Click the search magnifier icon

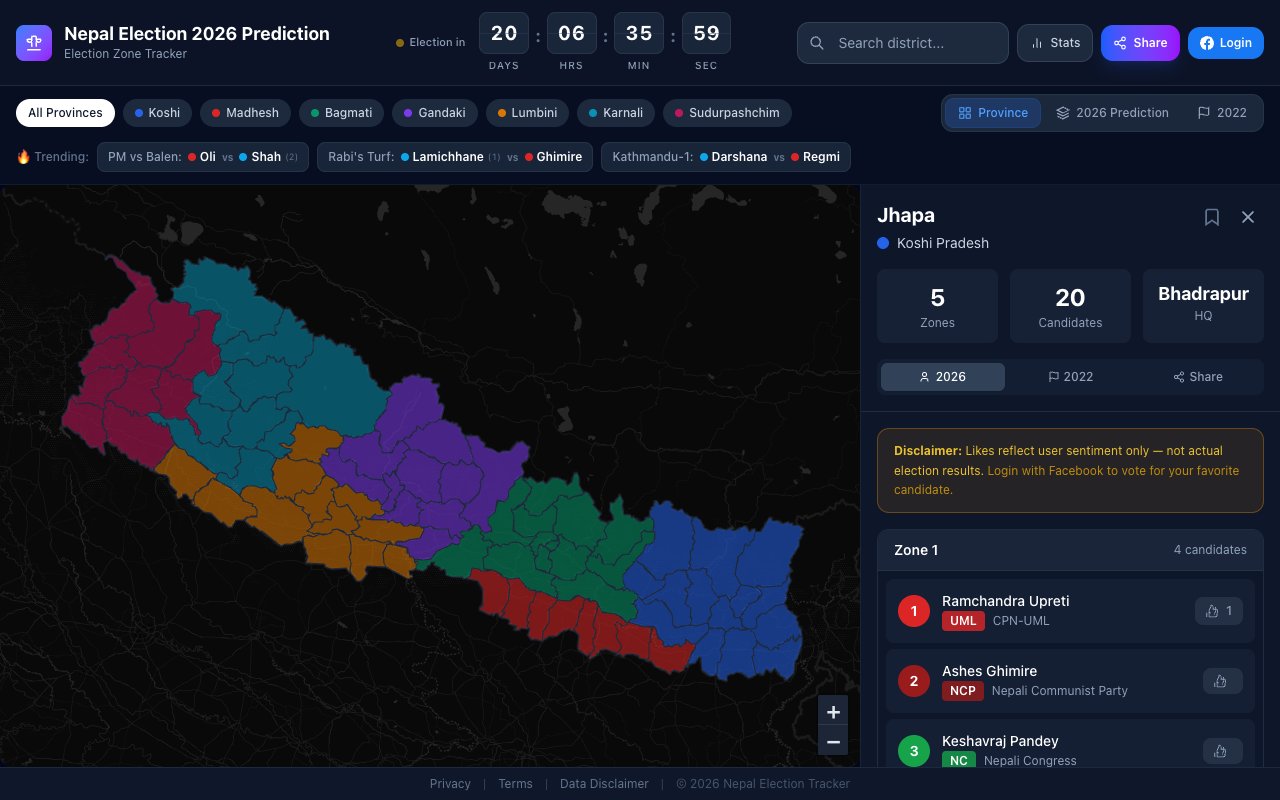coord(816,43)
